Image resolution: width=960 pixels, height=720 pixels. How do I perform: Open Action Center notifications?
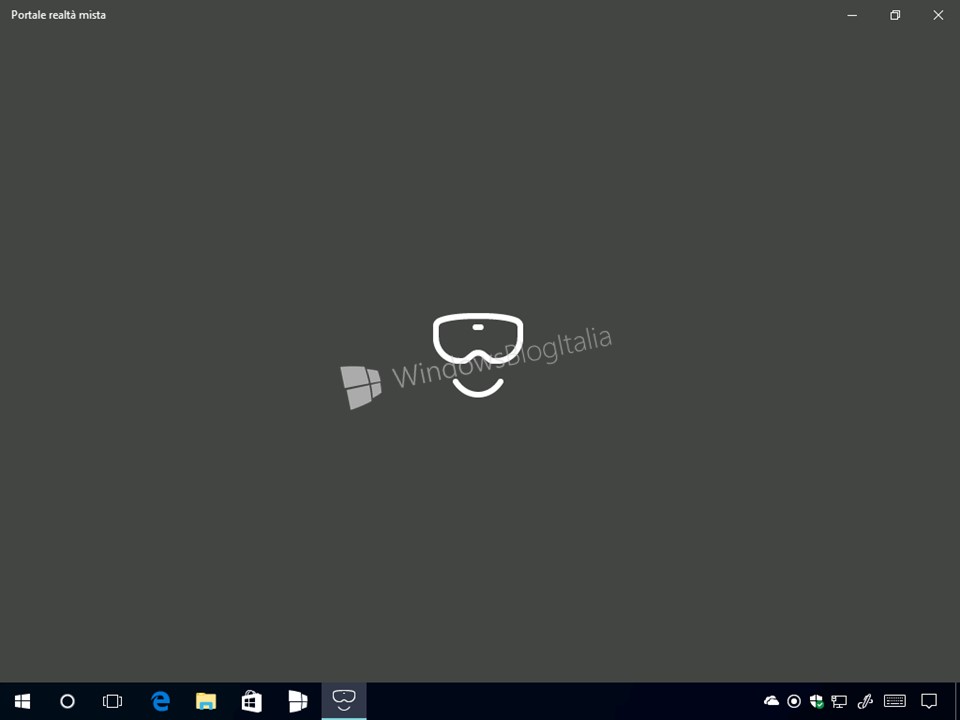point(929,701)
